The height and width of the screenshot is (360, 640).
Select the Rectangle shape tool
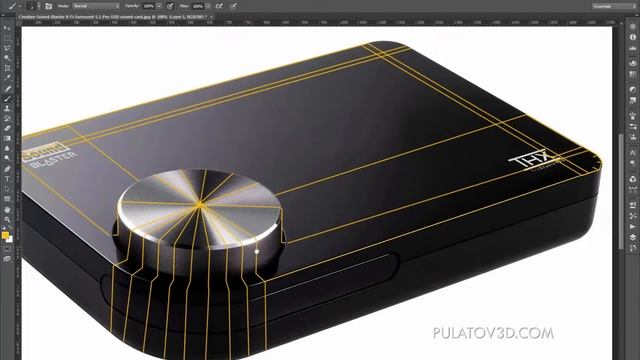tap(7, 199)
